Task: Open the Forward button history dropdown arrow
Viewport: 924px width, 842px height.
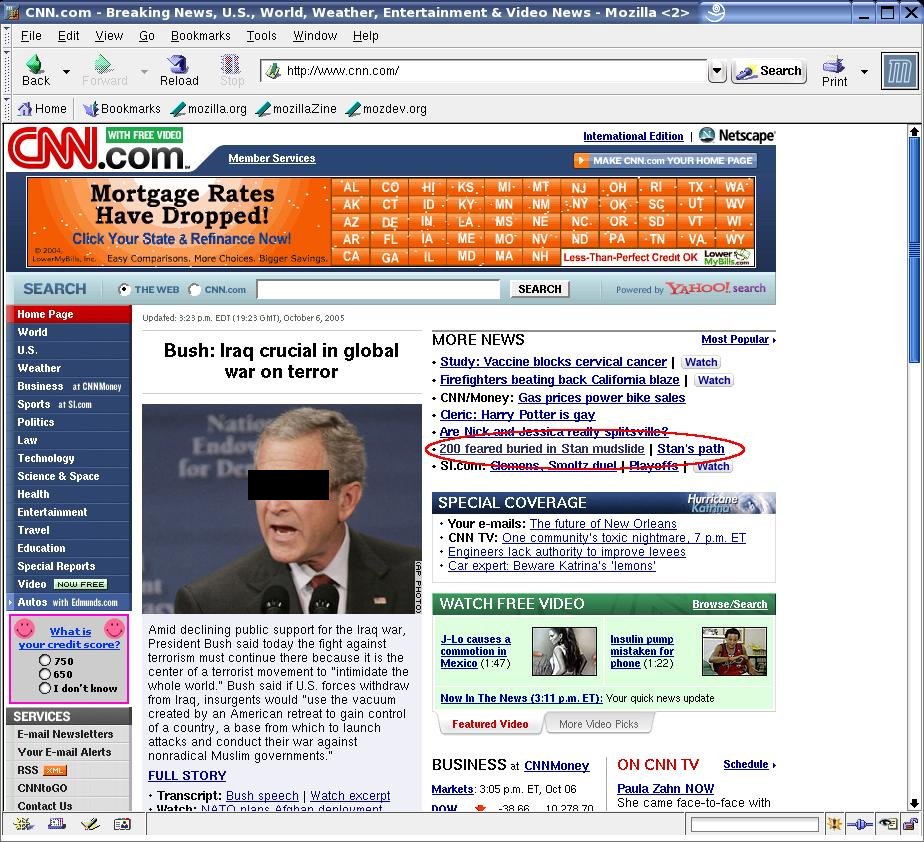Action: tap(144, 71)
